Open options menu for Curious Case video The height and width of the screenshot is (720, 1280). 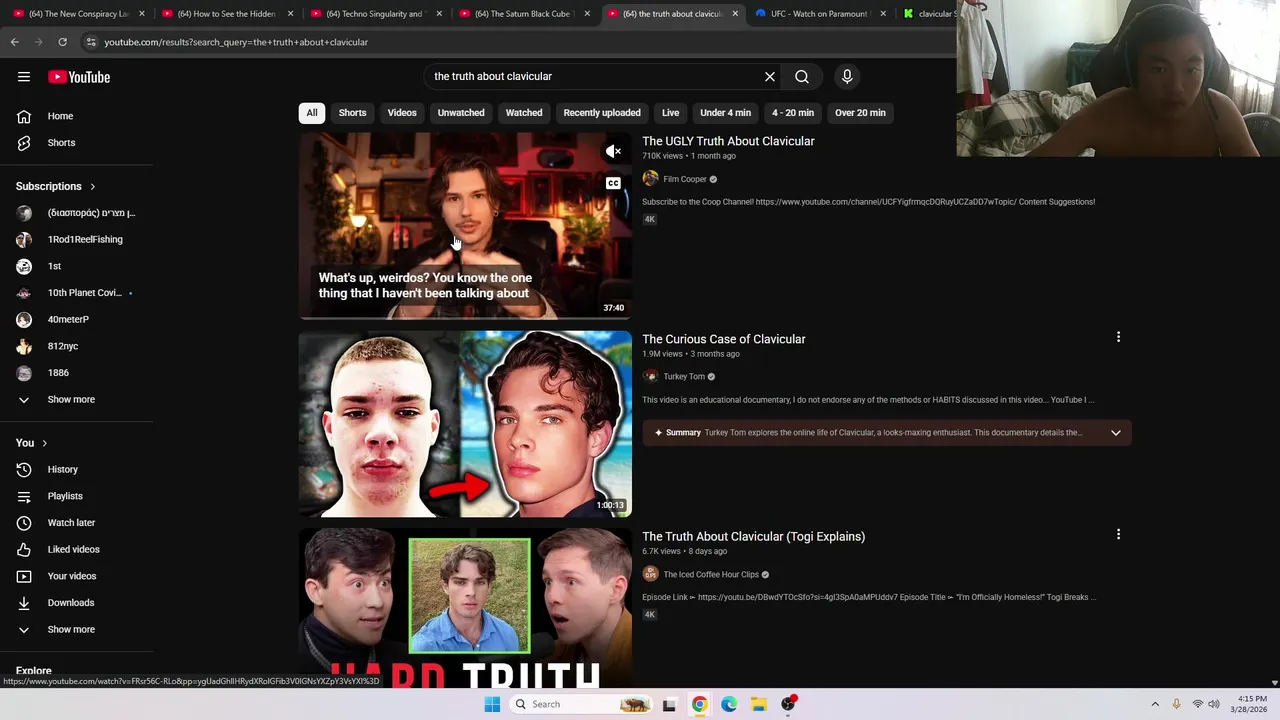coord(1118,337)
